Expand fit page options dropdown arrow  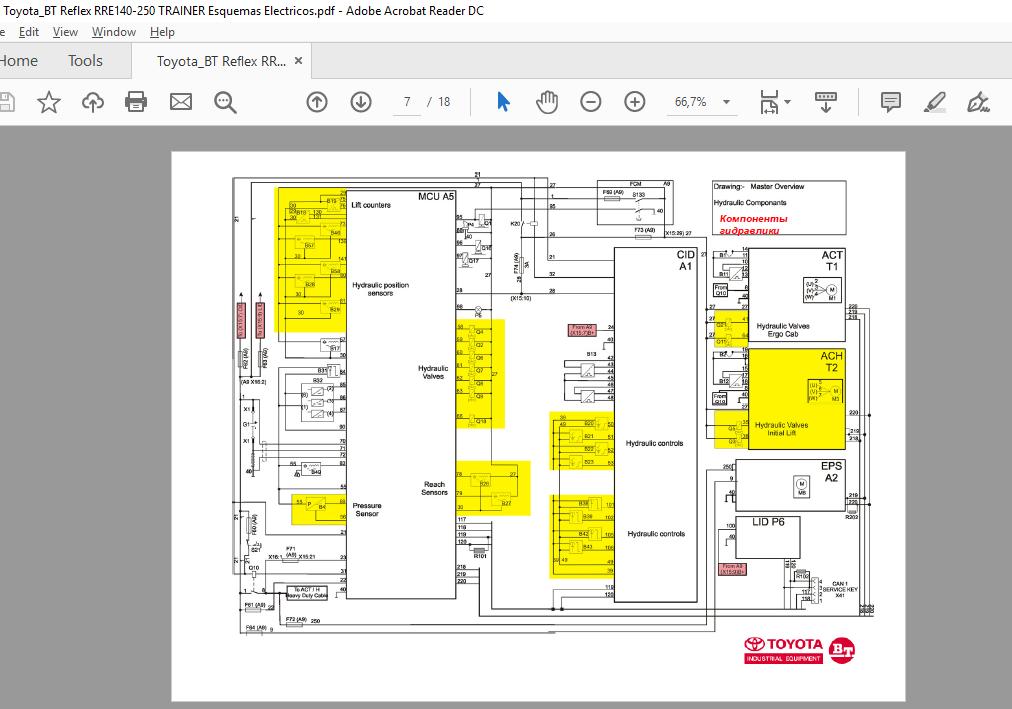787,102
